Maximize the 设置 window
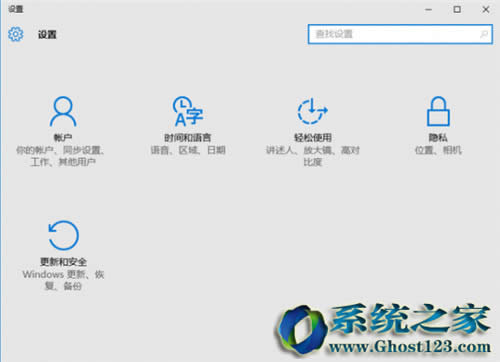This screenshot has width=500, height=362. 457,10
